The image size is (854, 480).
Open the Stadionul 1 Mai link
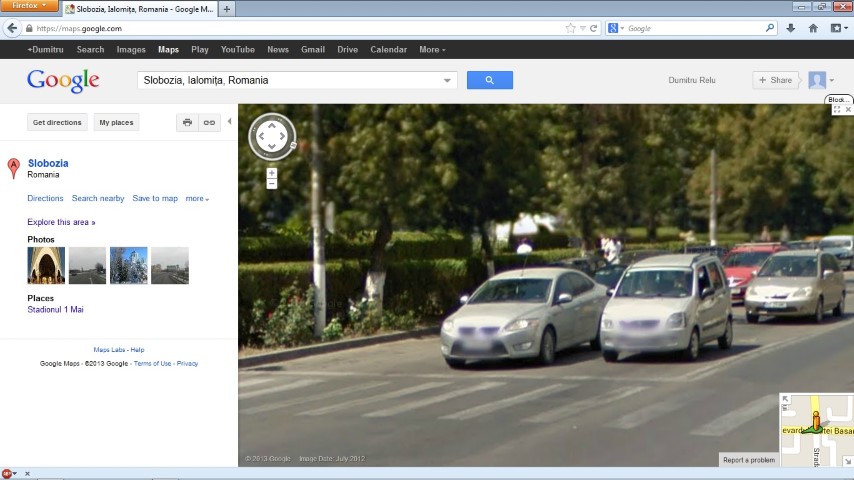pos(55,310)
